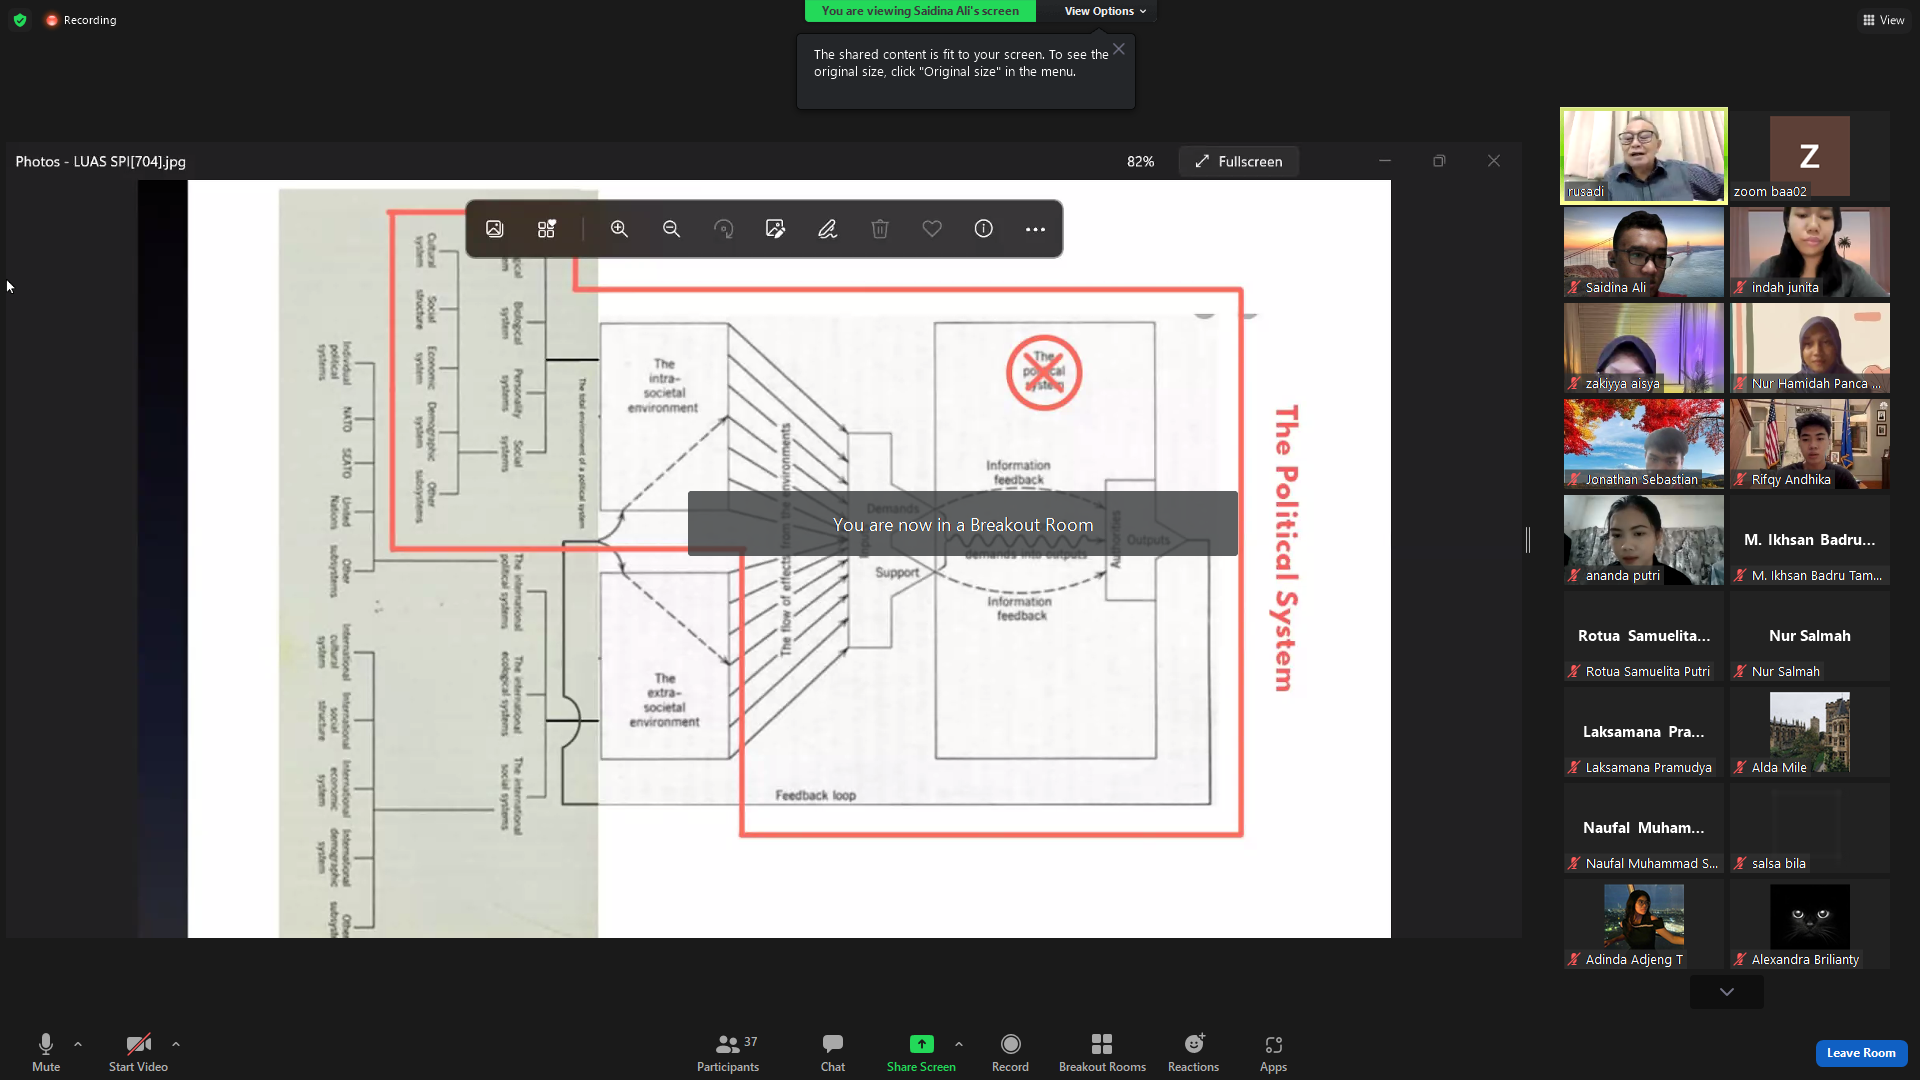The height and width of the screenshot is (1080, 1920).
Task: Zoom out of the photo
Action: click(x=671, y=229)
